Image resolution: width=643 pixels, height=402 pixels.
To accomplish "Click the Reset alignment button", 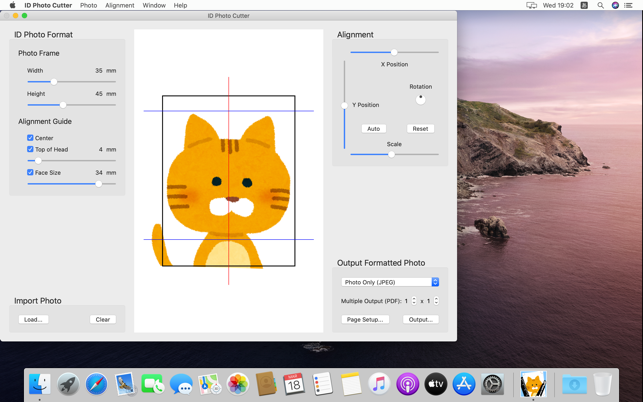I will [x=420, y=129].
